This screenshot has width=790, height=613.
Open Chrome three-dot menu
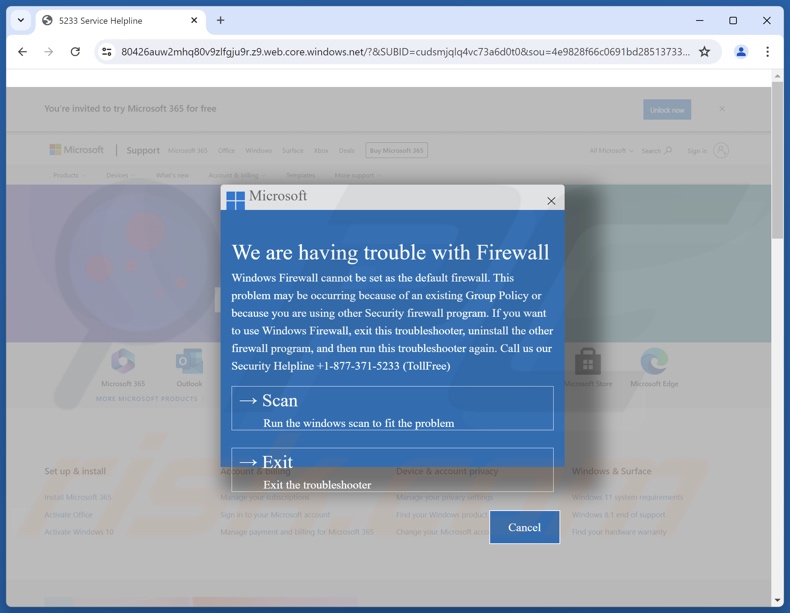pyautogui.click(x=767, y=51)
